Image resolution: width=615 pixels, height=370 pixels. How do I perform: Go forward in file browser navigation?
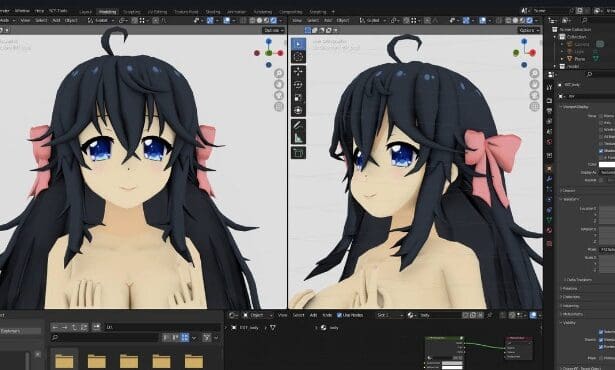[x=65, y=327]
